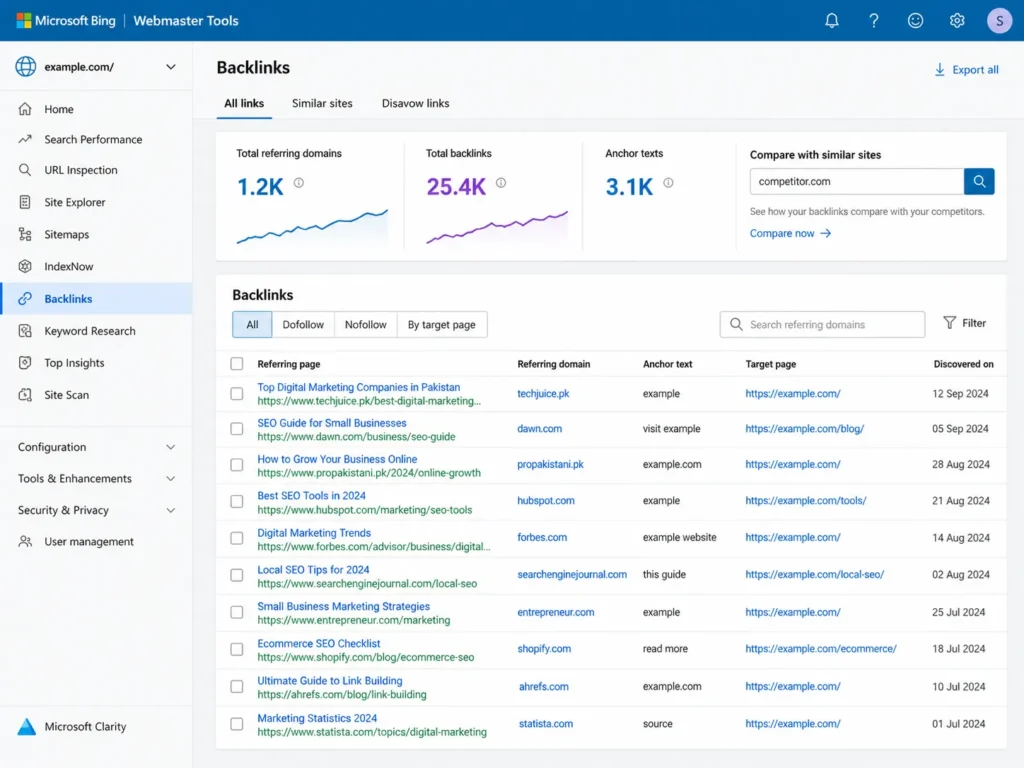Check the techjuice.pk row checkbox
This screenshot has height=768, width=1024.
(x=236, y=394)
